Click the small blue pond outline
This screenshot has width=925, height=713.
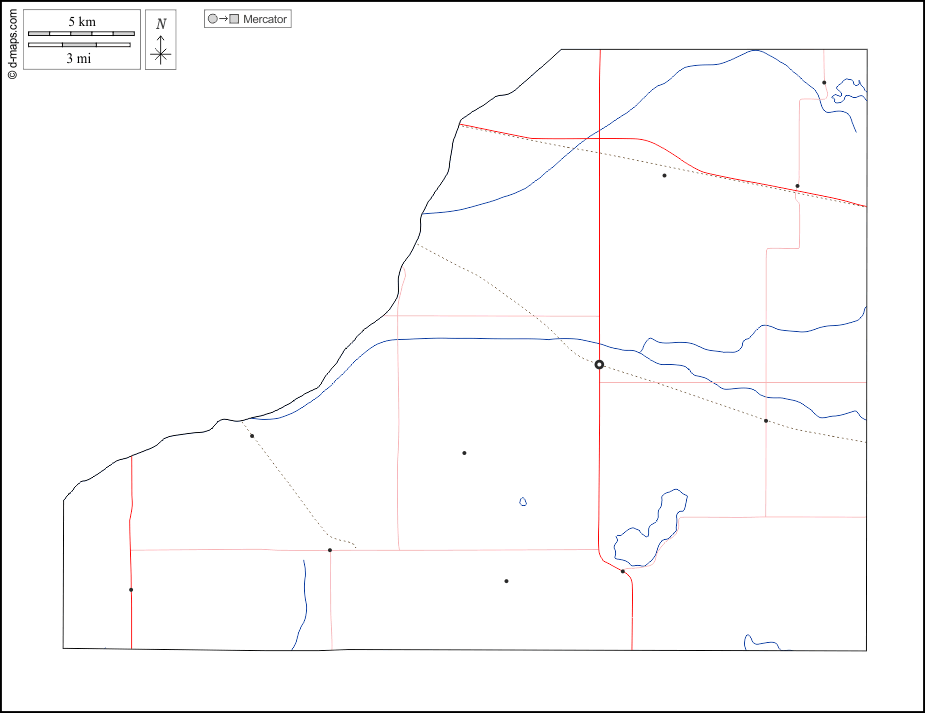tap(523, 501)
